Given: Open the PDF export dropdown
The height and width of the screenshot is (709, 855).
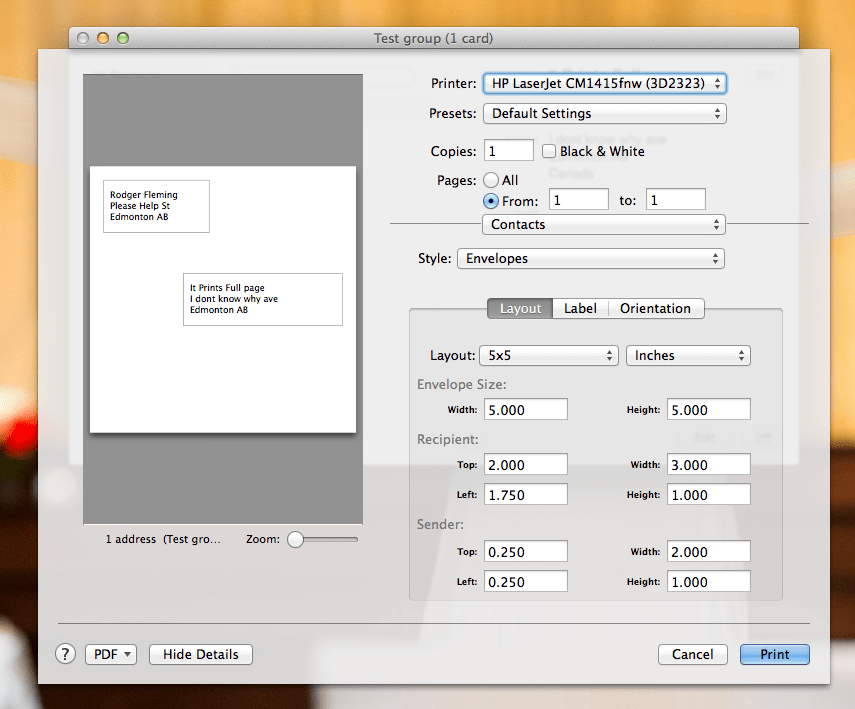Looking at the screenshot, I should point(110,654).
